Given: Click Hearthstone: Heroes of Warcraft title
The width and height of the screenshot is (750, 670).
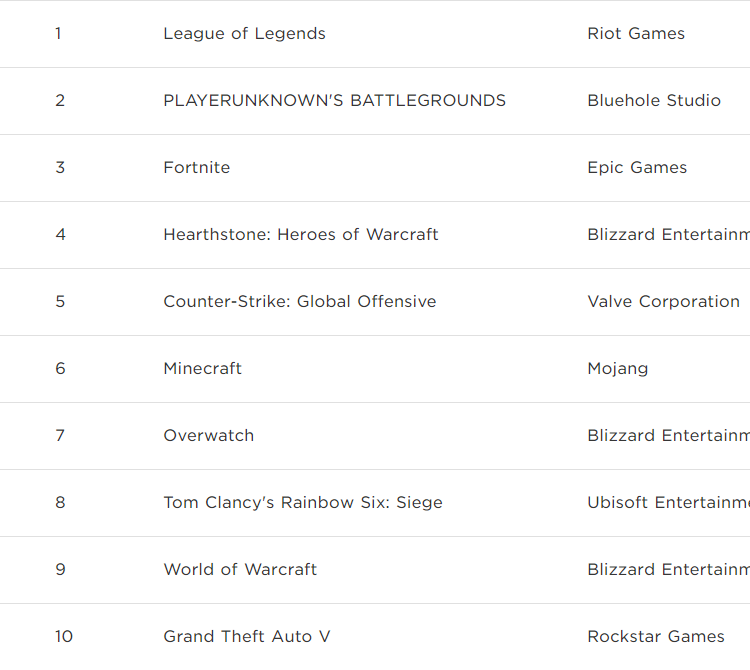Looking at the screenshot, I should point(300,235).
